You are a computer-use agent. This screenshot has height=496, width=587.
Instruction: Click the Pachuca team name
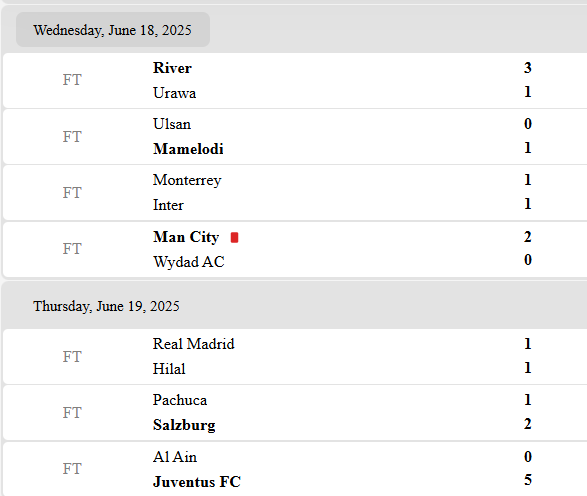[x=180, y=400]
